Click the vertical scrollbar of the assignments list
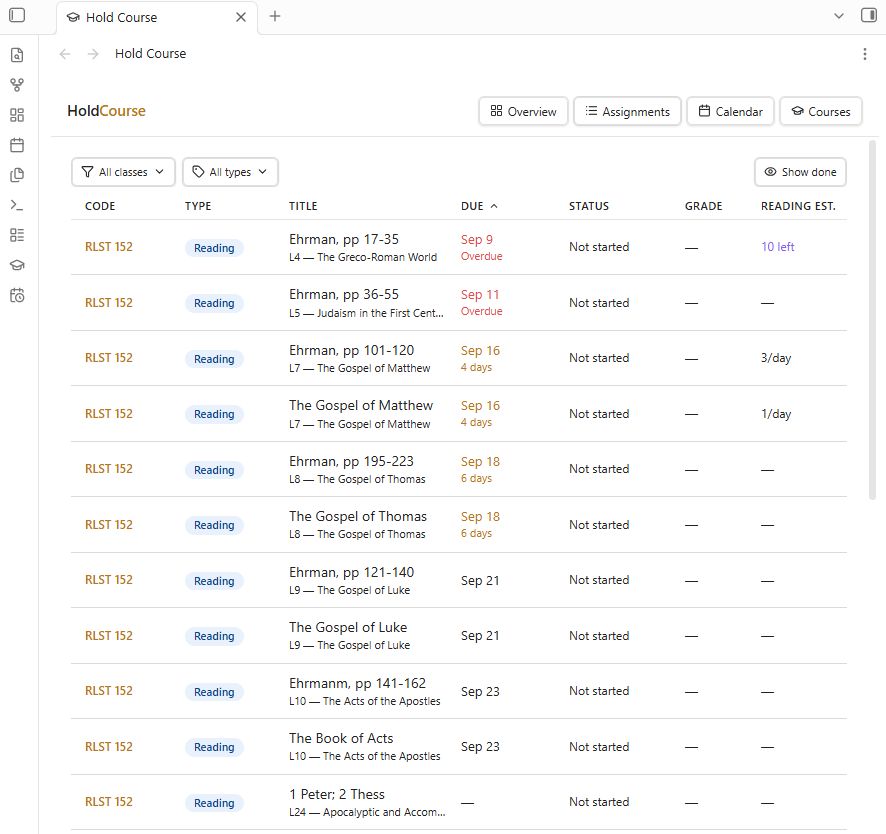 click(x=873, y=320)
